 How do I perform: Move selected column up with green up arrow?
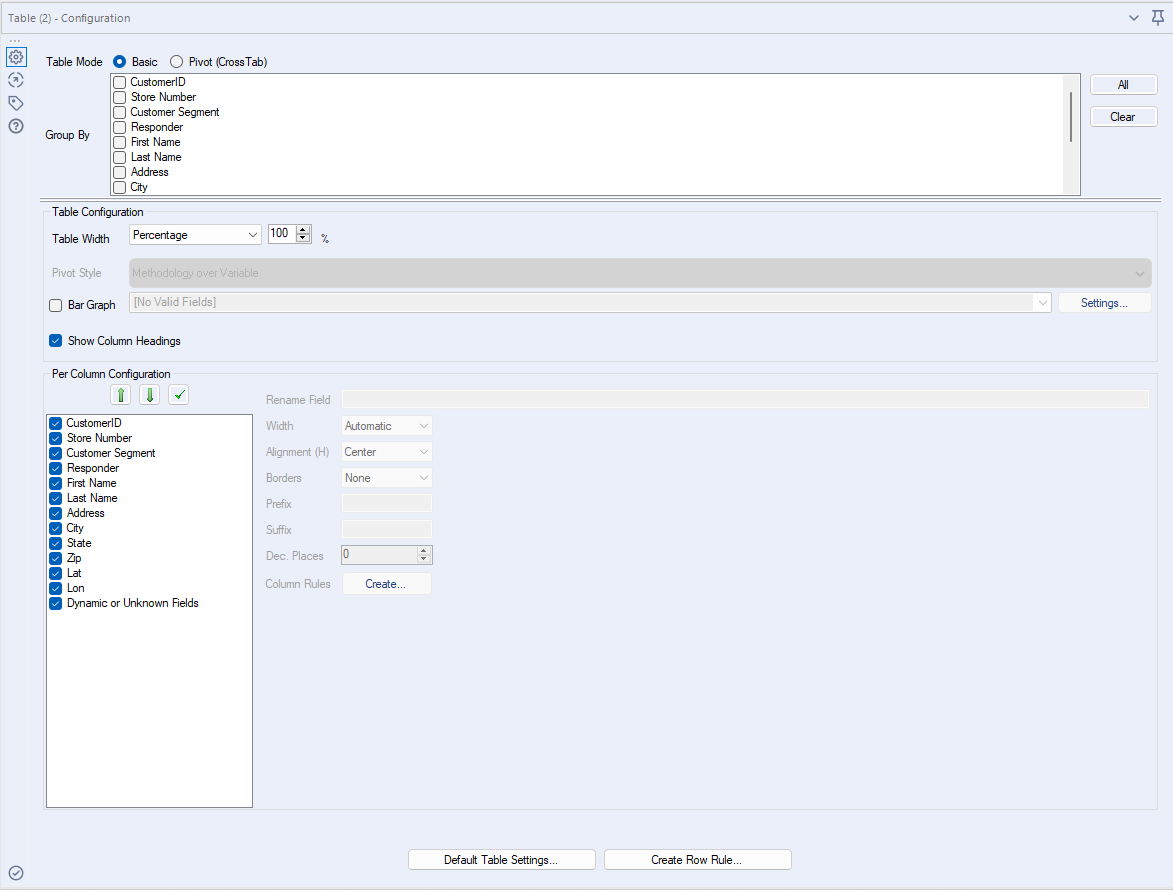tap(121, 395)
